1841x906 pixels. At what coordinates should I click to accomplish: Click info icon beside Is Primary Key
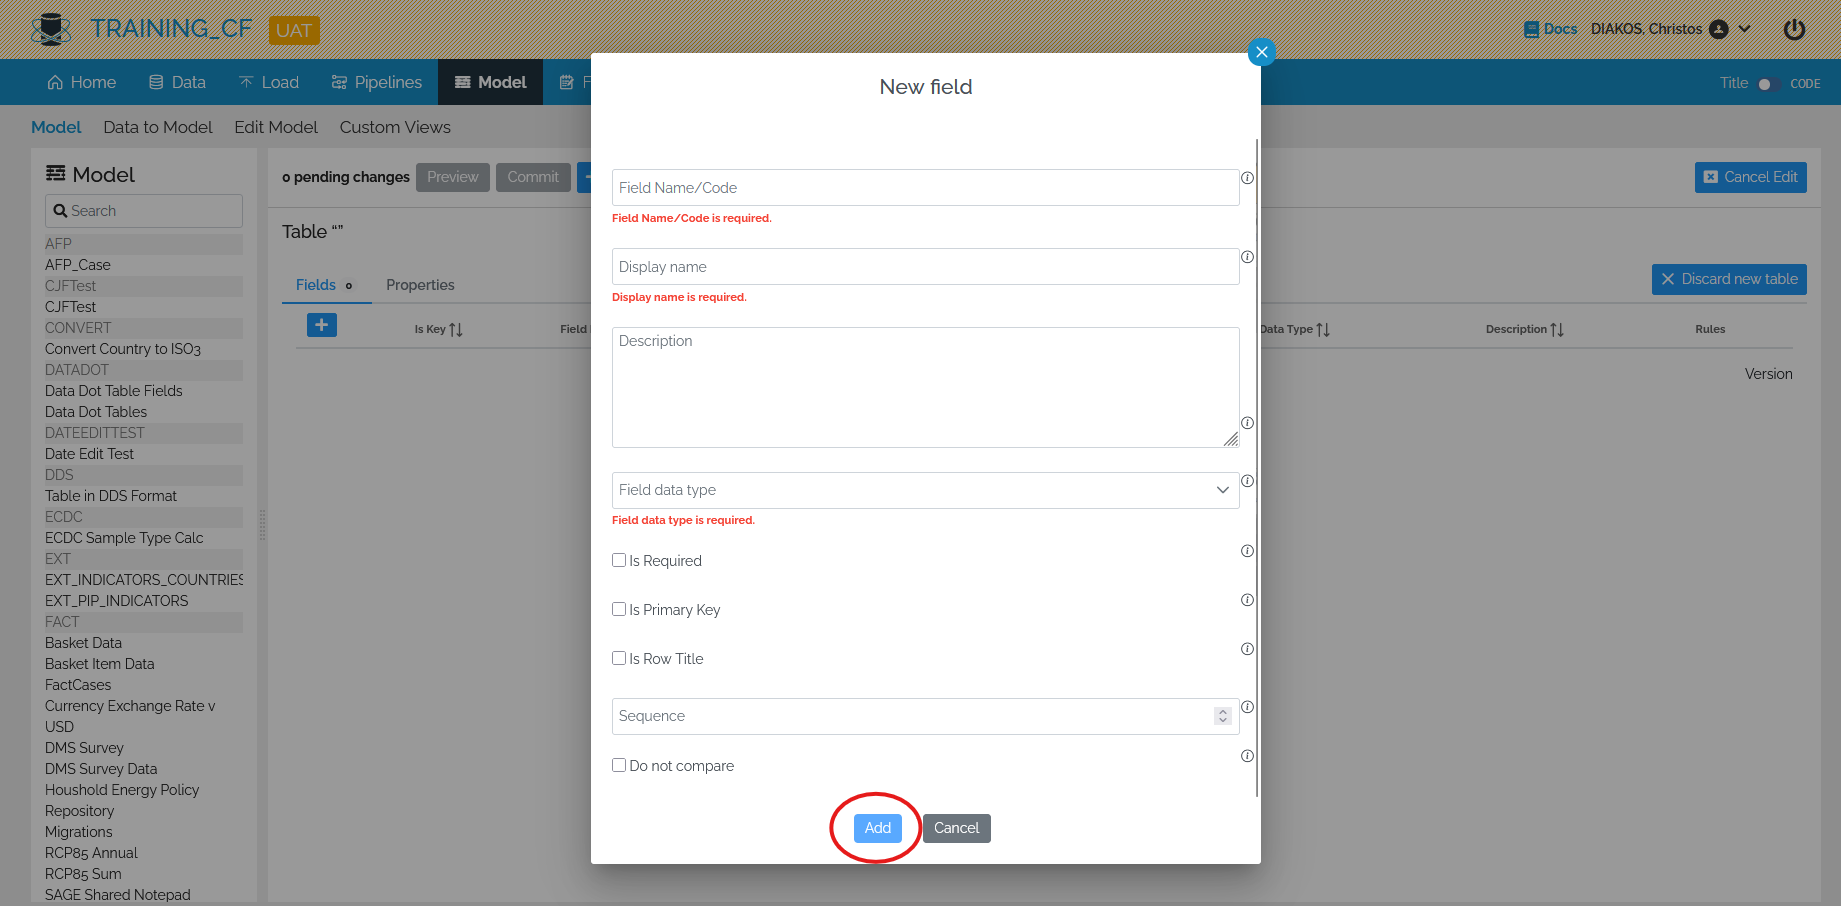pos(1247,600)
